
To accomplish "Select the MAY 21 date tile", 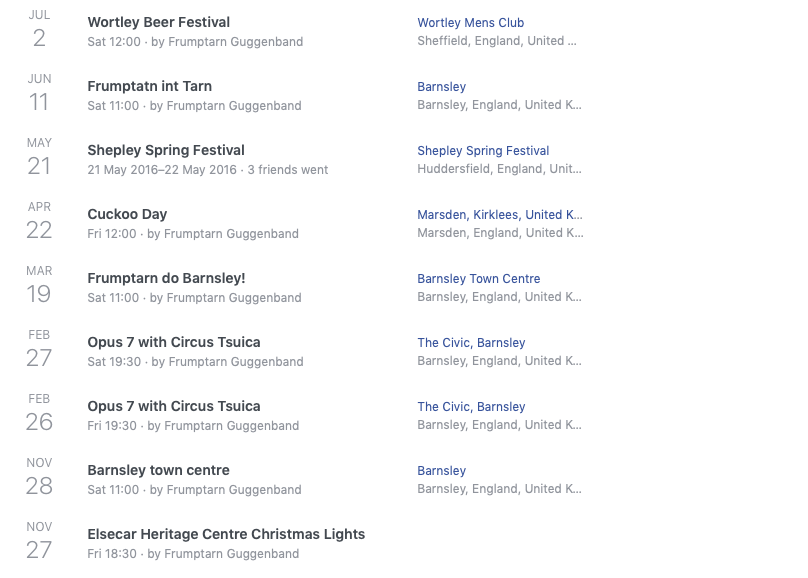I will point(39,157).
